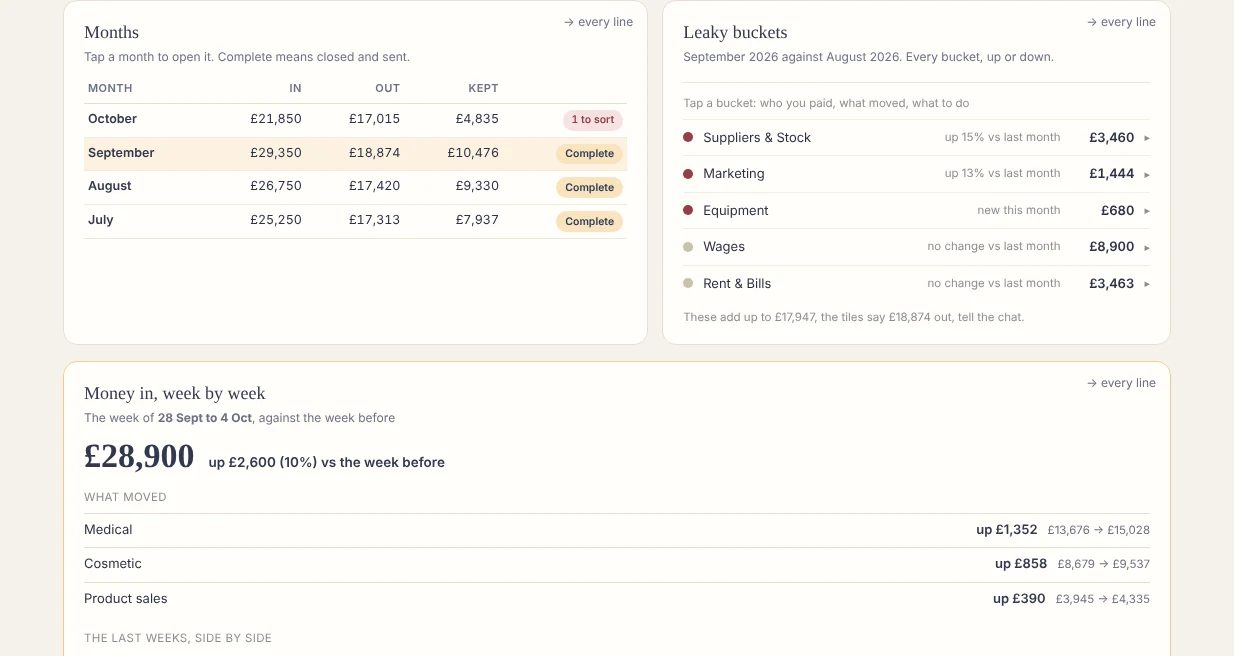The image size is (1234, 656).
Task: Open the October month row
Action: coord(355,120)
